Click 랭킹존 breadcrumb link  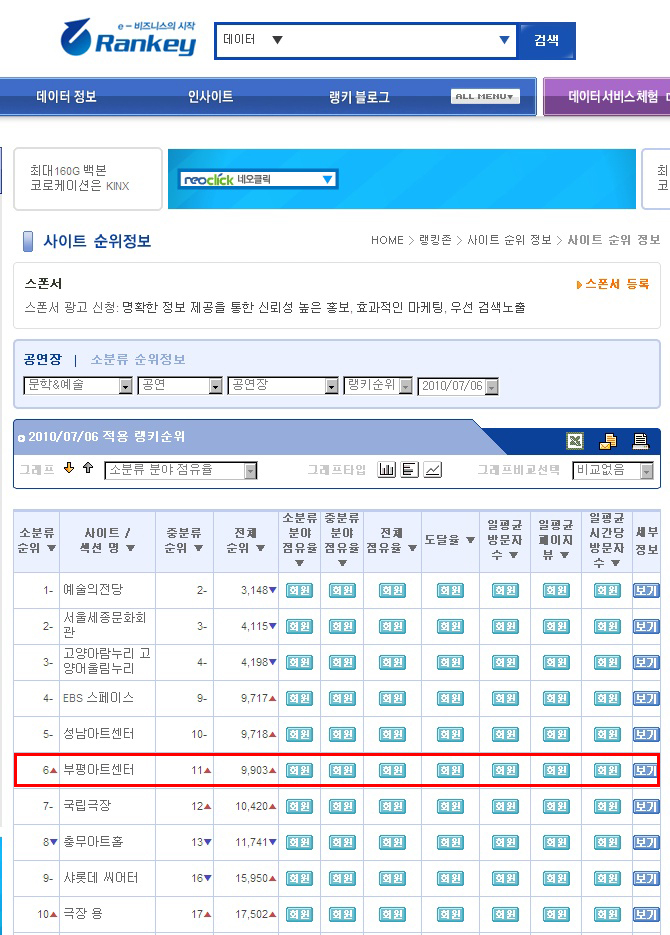[x=435, y=240]
